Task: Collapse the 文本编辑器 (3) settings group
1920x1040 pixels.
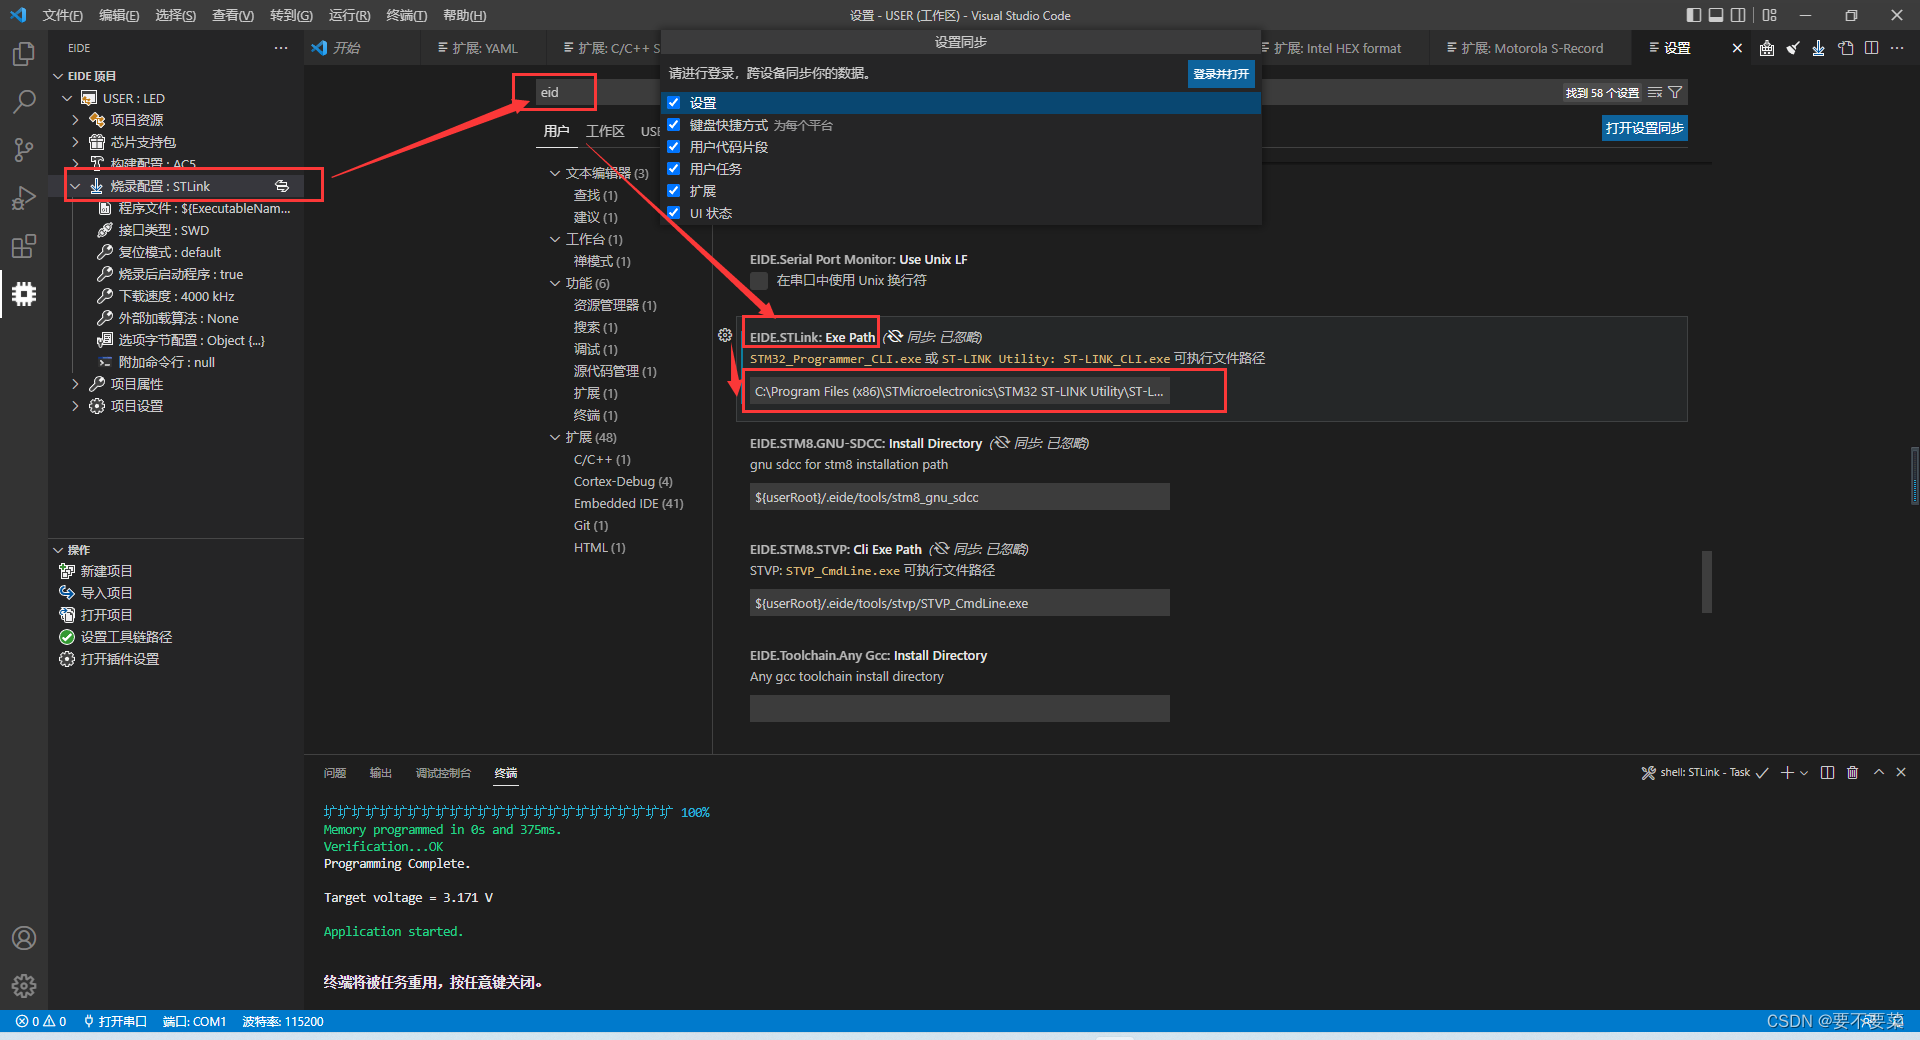Action: [555, 173]
